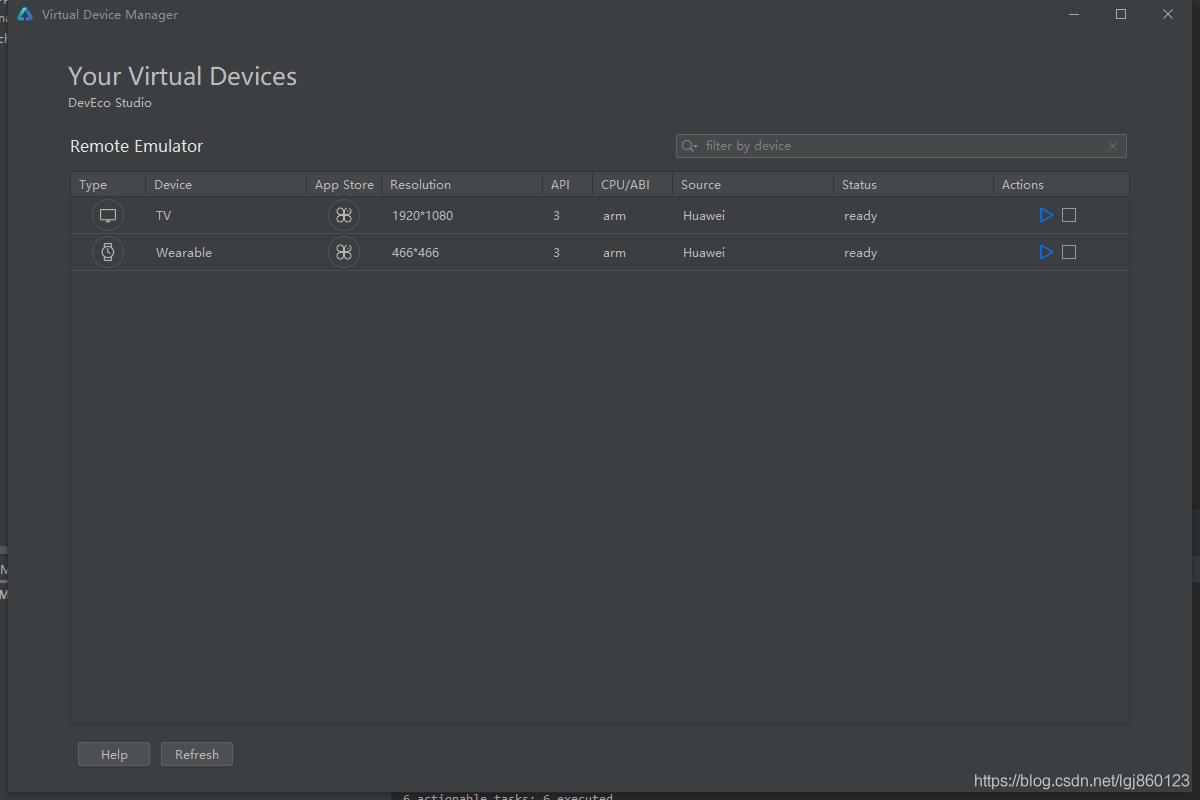Click the TV row API value 3
Viewport: 1200px width, 800px height.
click(556, 215)
